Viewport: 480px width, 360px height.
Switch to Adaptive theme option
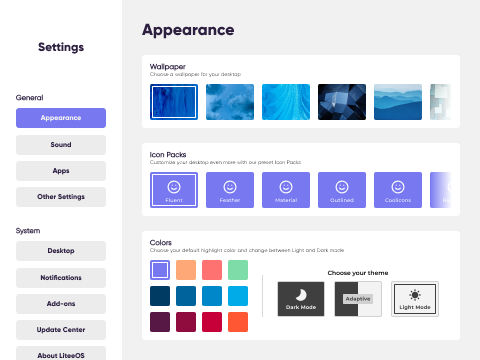tap(358, 299)
